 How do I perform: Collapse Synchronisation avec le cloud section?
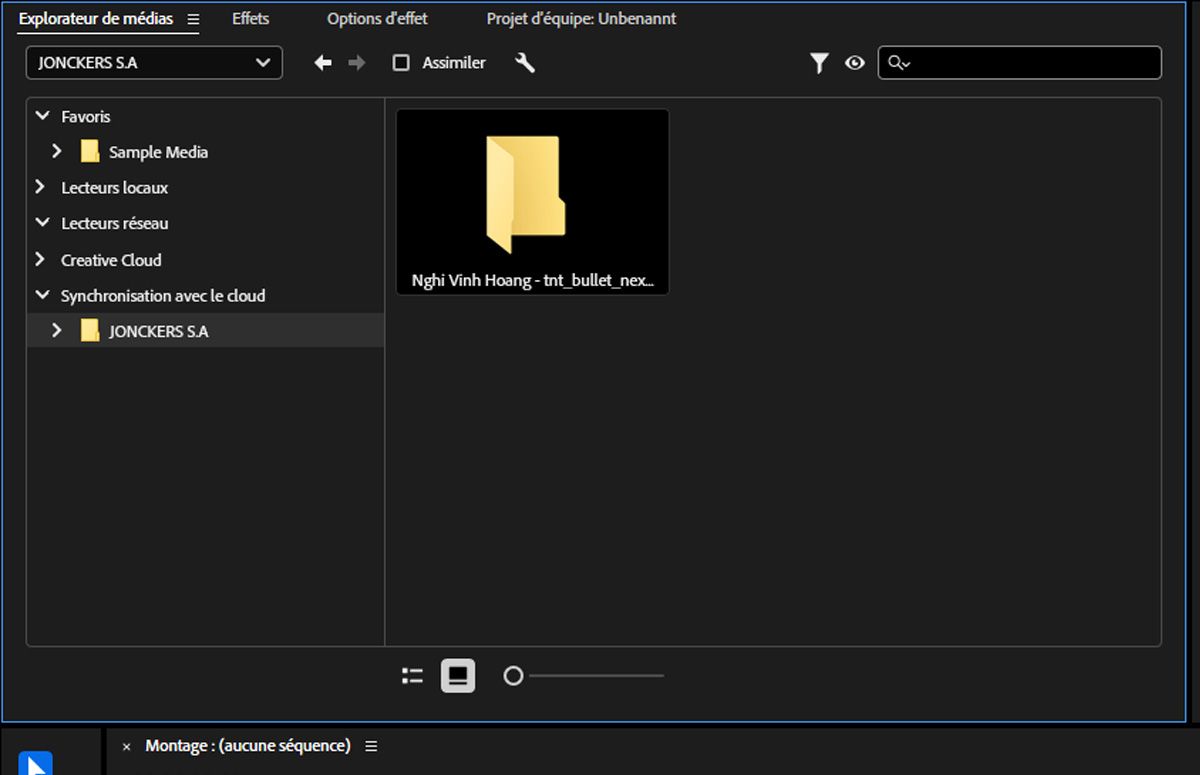42,295
